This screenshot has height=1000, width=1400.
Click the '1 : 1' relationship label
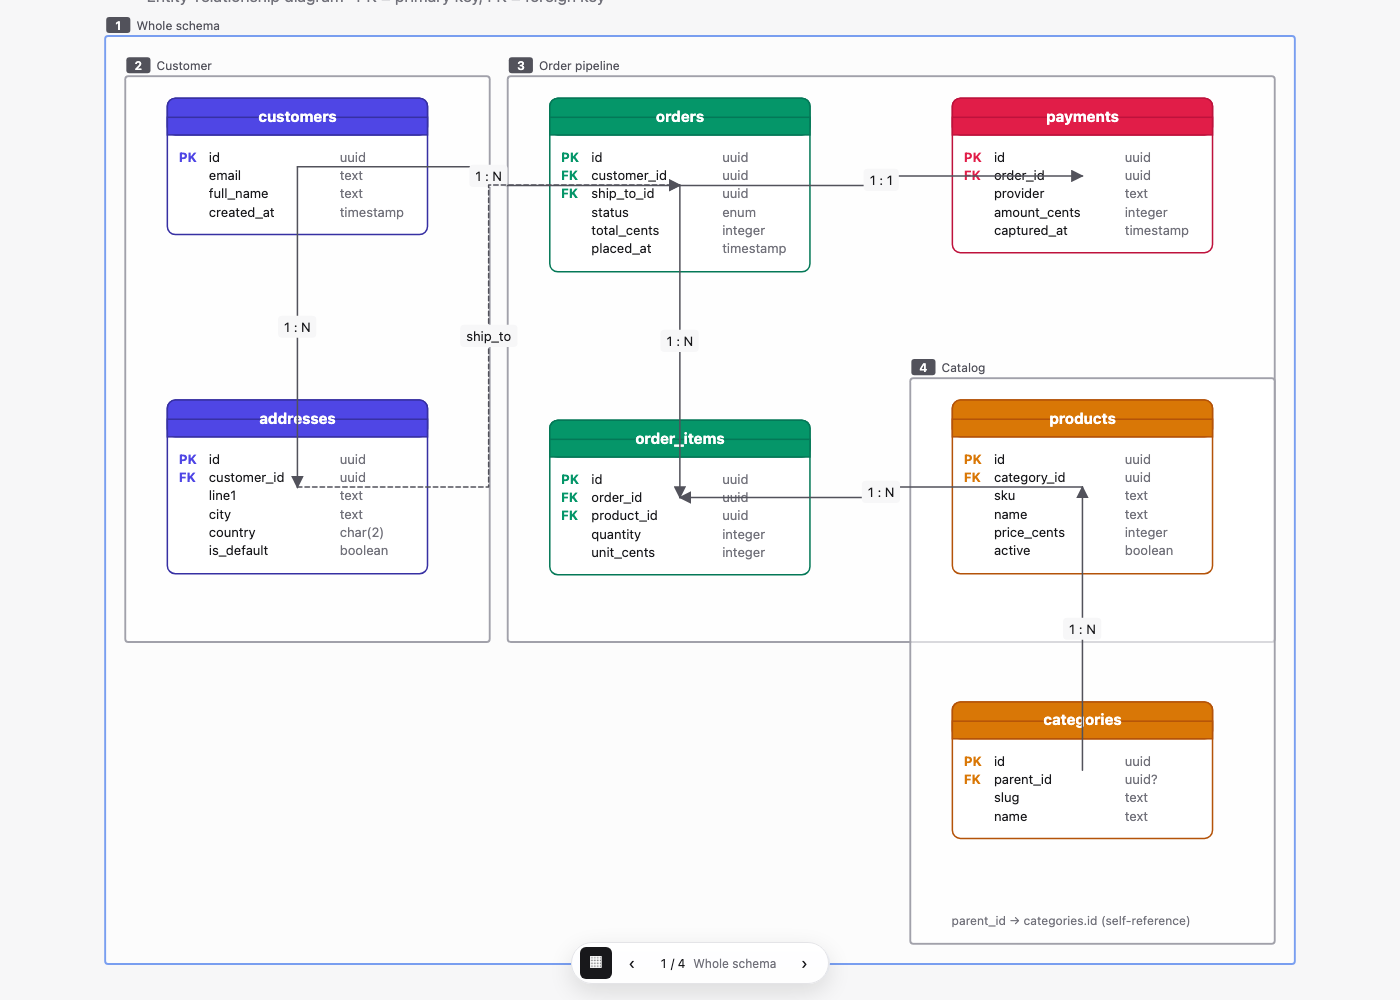pos(881,181)
